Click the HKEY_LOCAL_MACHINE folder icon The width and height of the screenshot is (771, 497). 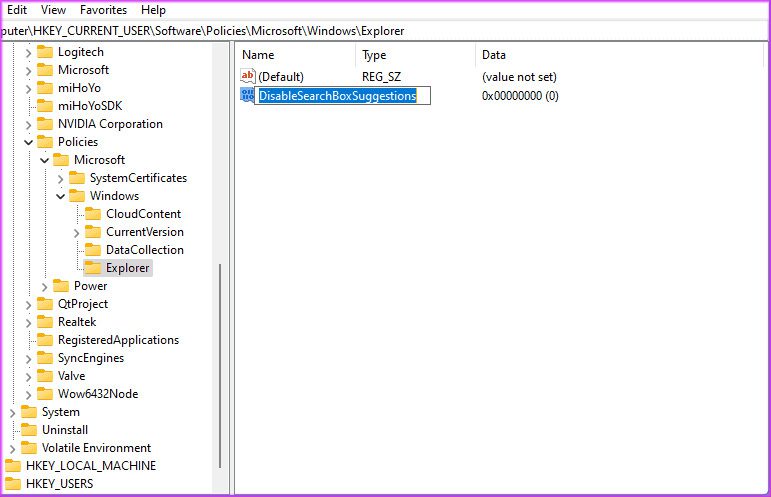point(13,466)
